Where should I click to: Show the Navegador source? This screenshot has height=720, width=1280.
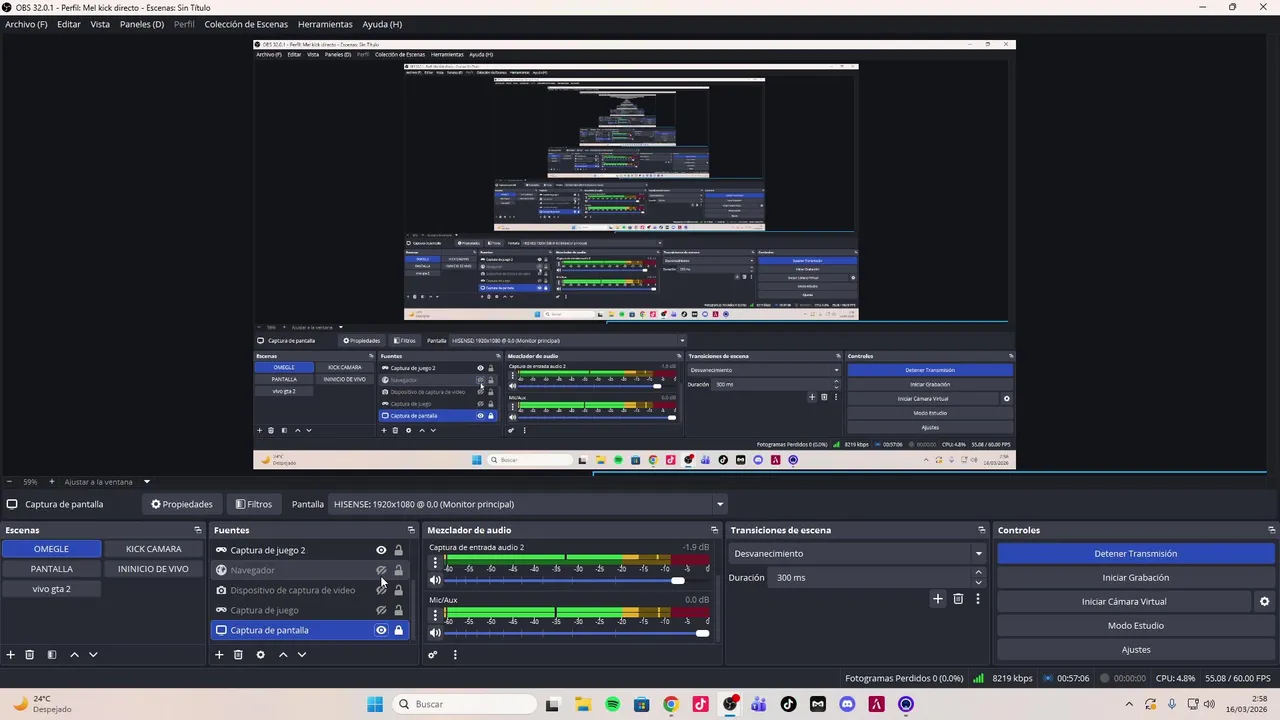coord(381,570)
